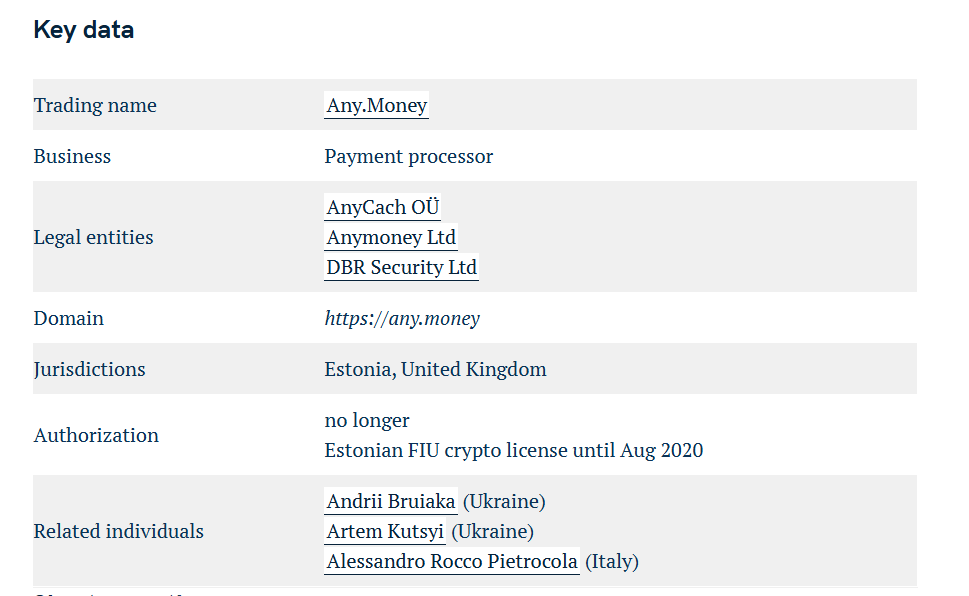Click the Trading name row label
Screen dimensions: 969x596
(95, 106)
